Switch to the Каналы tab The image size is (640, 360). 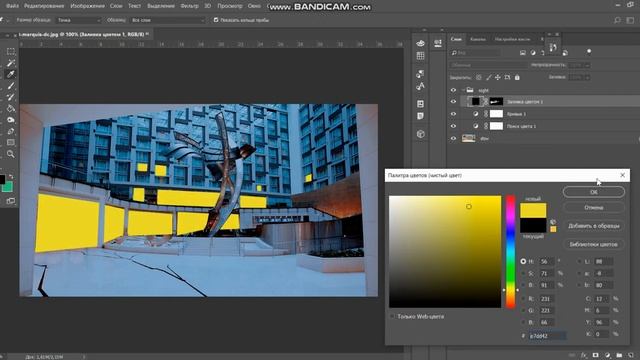[478, 39]
